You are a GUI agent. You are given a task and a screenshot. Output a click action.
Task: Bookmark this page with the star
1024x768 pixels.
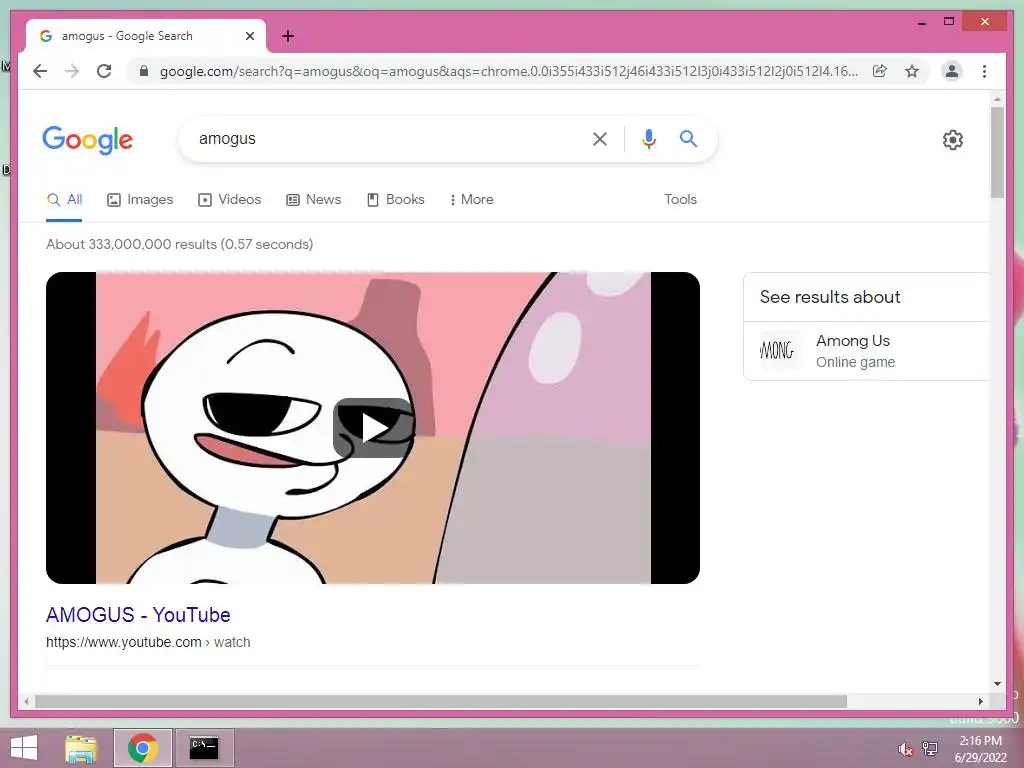pos(912,71)
